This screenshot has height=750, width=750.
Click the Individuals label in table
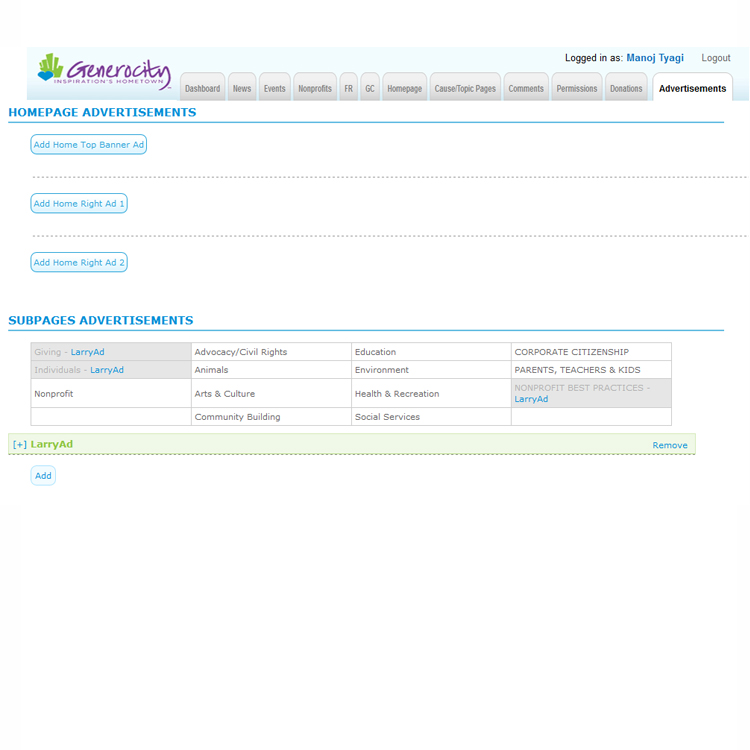[x=57, y=370]
